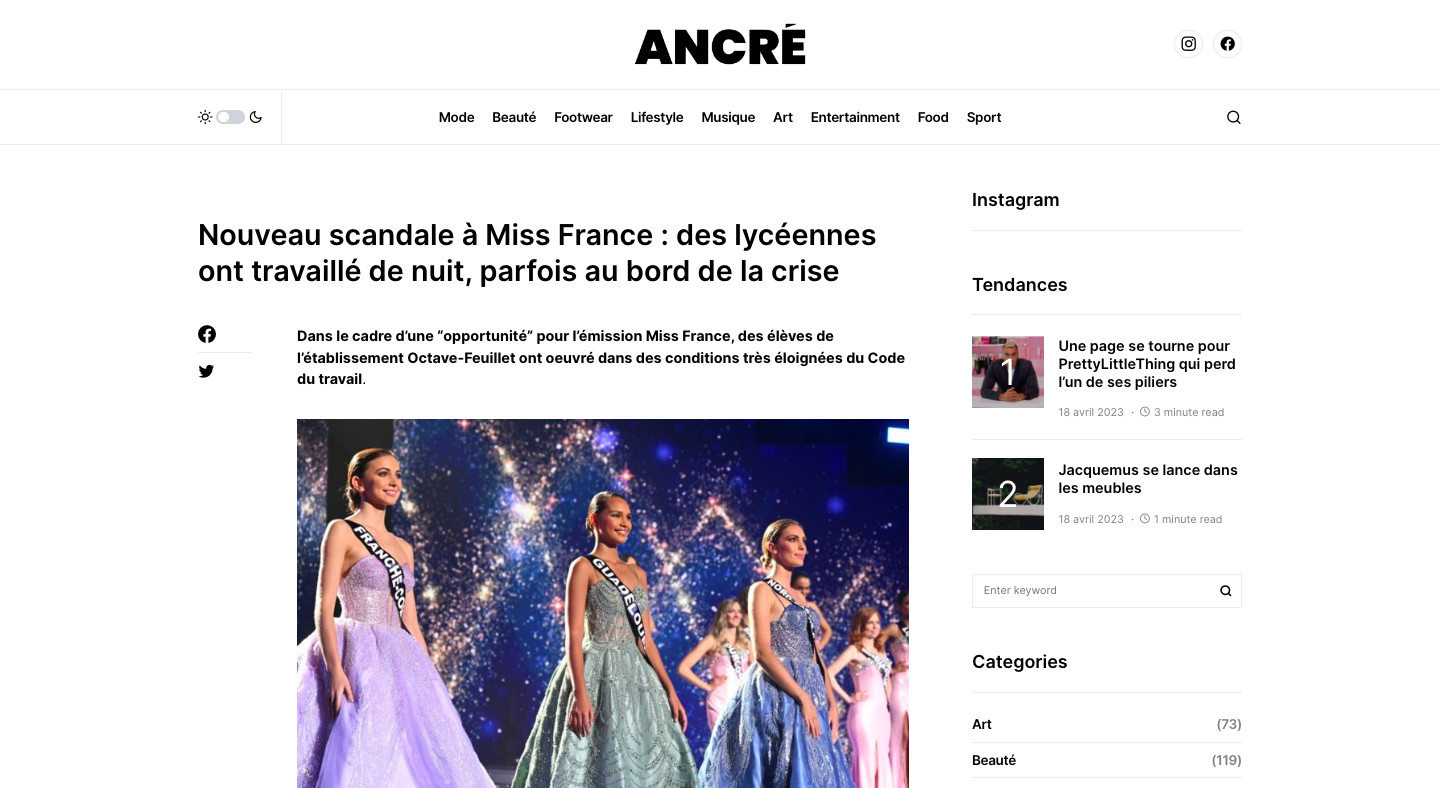The image size is (1440, 788).
Task: Go to the Footwear section
Action: pyautogui.click(x=583, y=117)
